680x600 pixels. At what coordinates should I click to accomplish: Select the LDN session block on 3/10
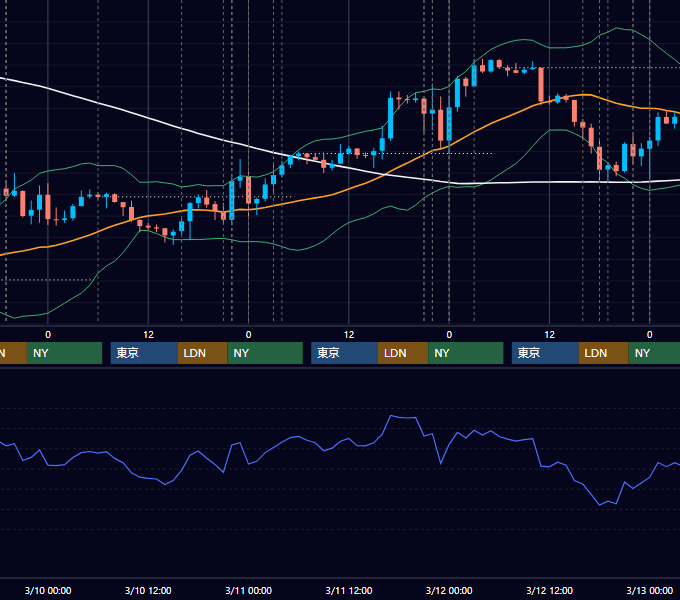coord(203,353)
